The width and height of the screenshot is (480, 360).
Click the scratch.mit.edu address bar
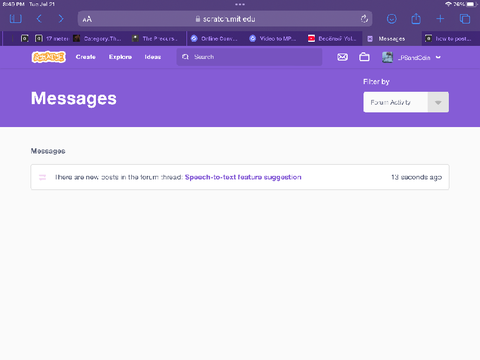point(225,19)
